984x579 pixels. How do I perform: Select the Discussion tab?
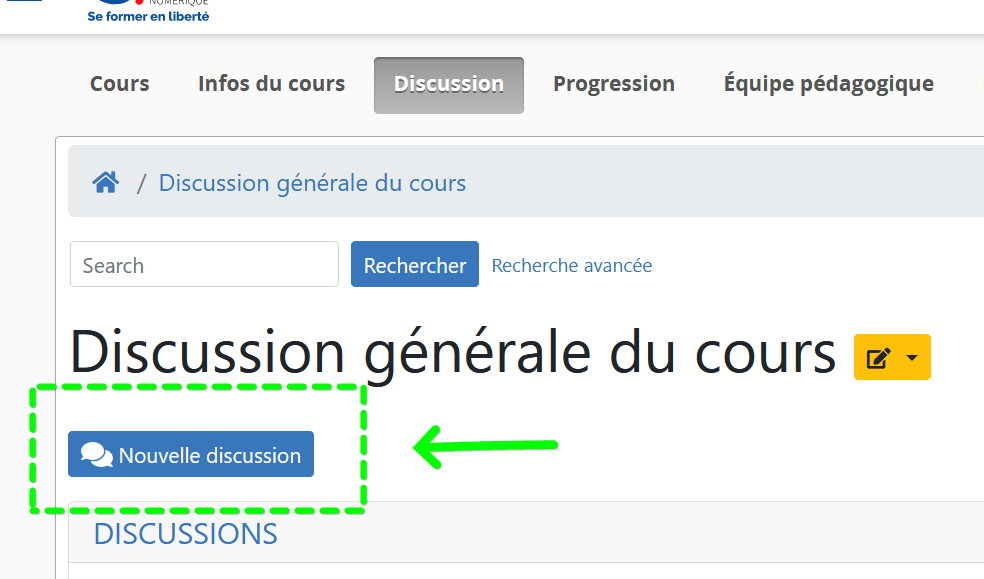click(448, 84)
